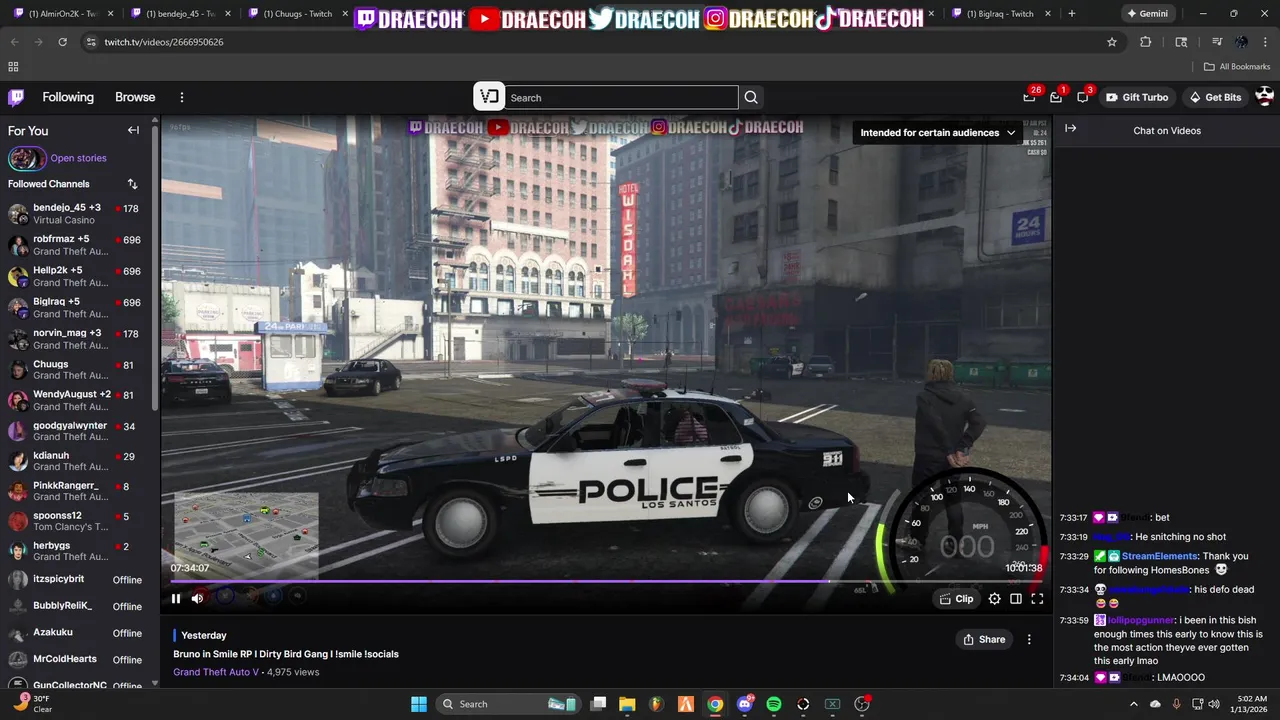
Task: Click the Share button below video
Action: 984,640
